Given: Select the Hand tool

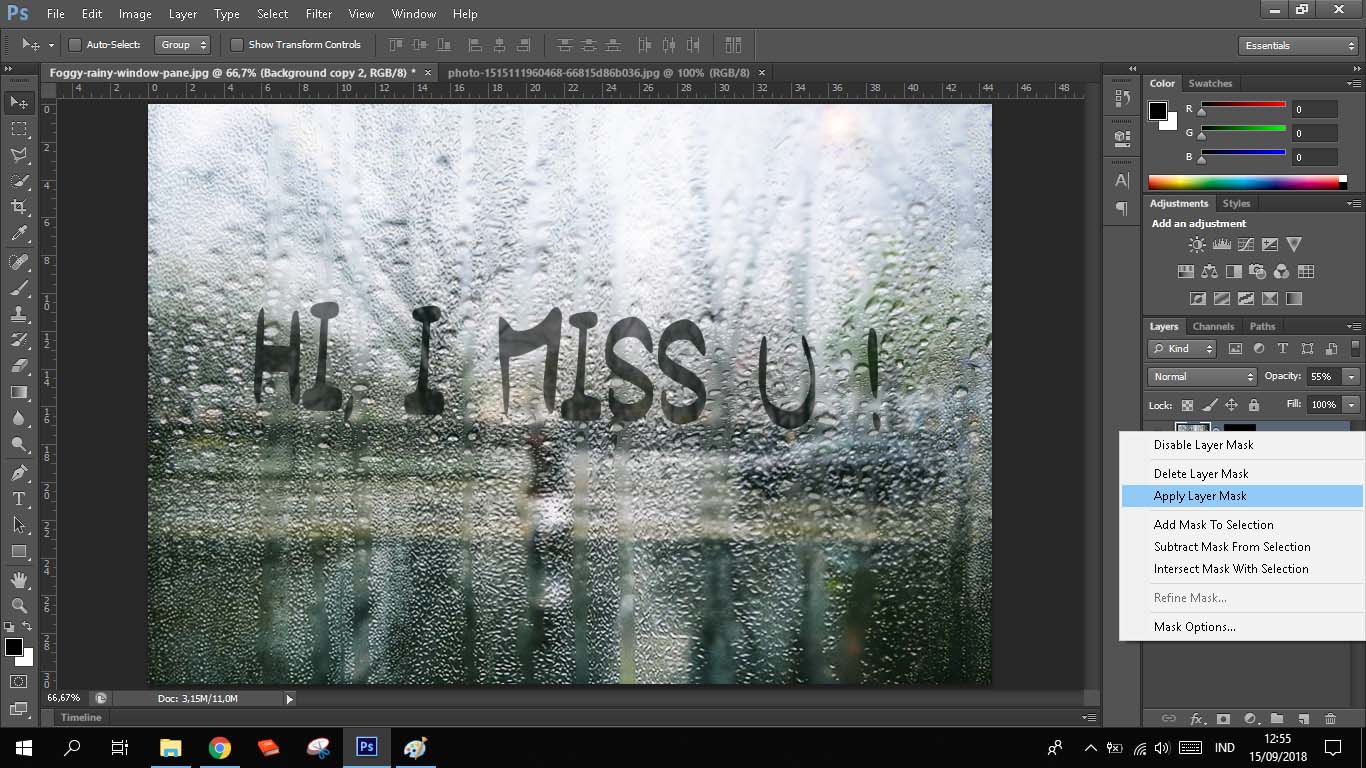Looking at the screenshot, I should pyautogui.click(x=18, y=579).
